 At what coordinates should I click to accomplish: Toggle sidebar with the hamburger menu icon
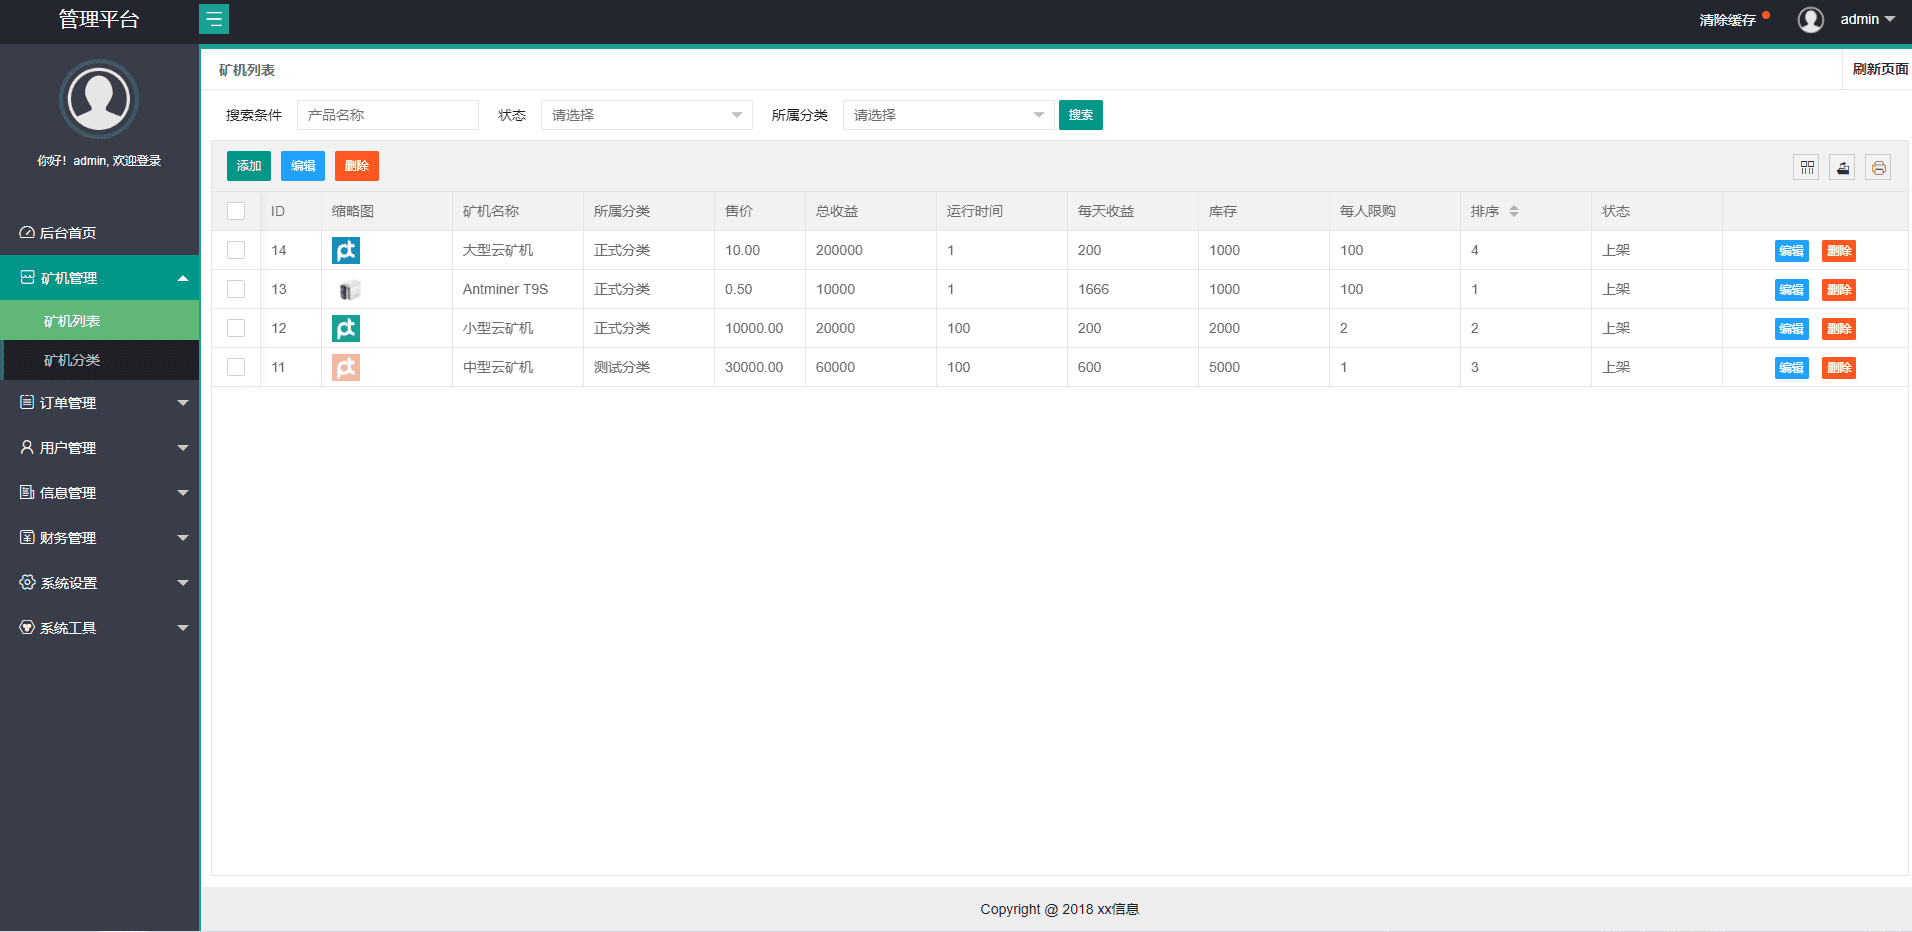tap(214, 19)
